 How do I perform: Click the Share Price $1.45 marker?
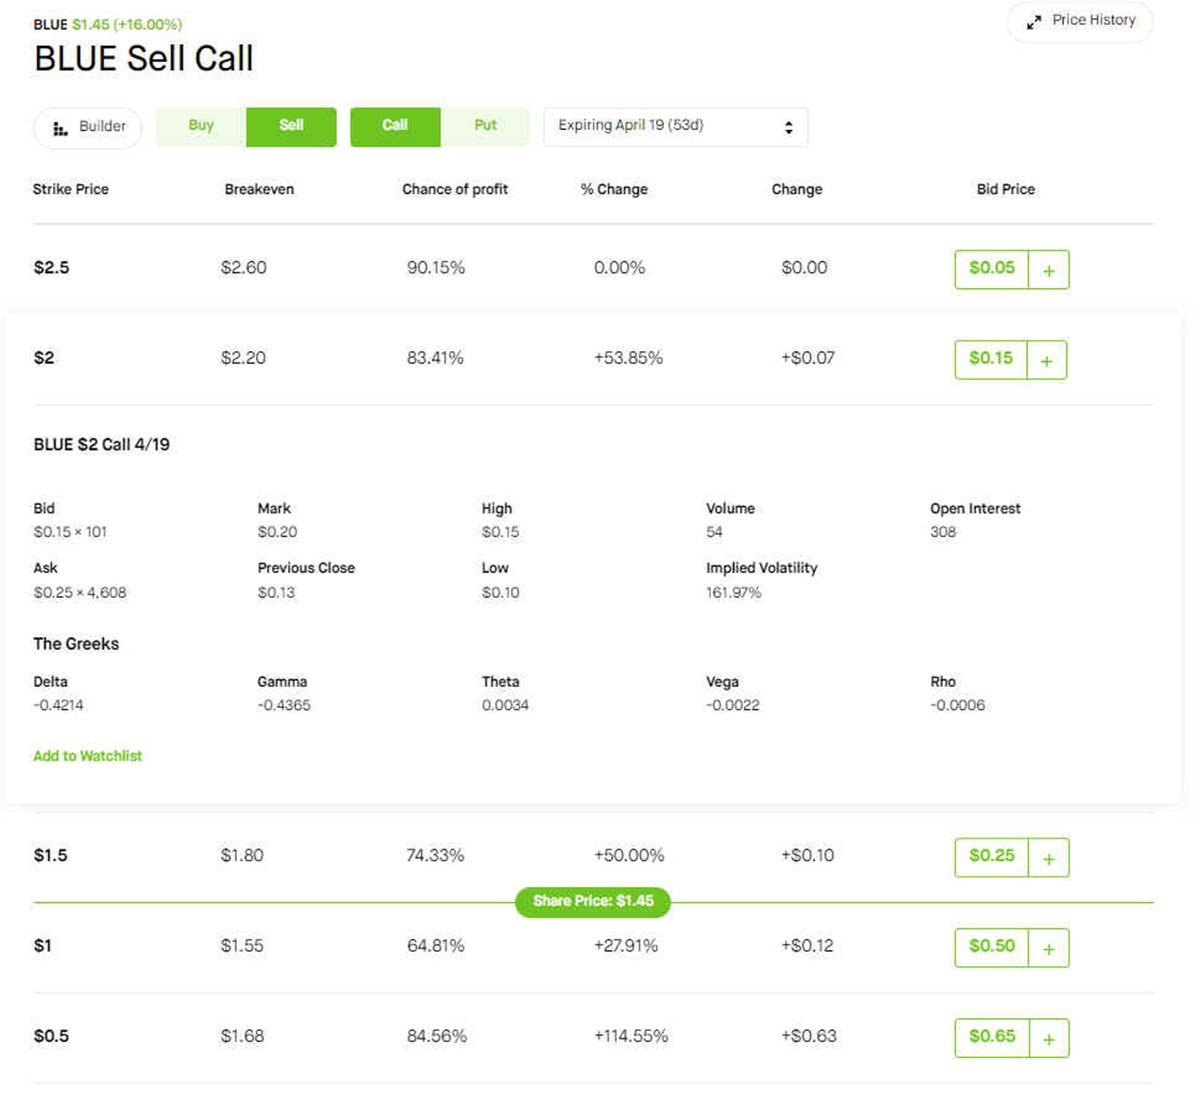point(593,901)
